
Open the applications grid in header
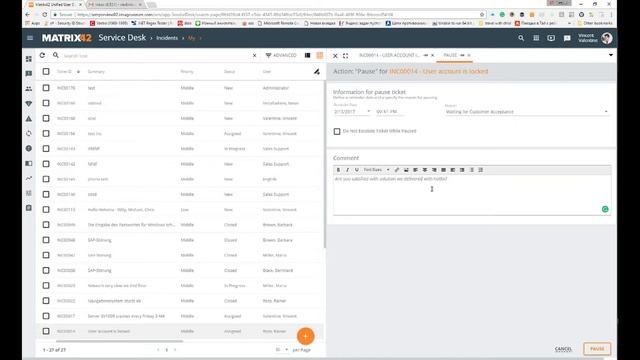536,38
